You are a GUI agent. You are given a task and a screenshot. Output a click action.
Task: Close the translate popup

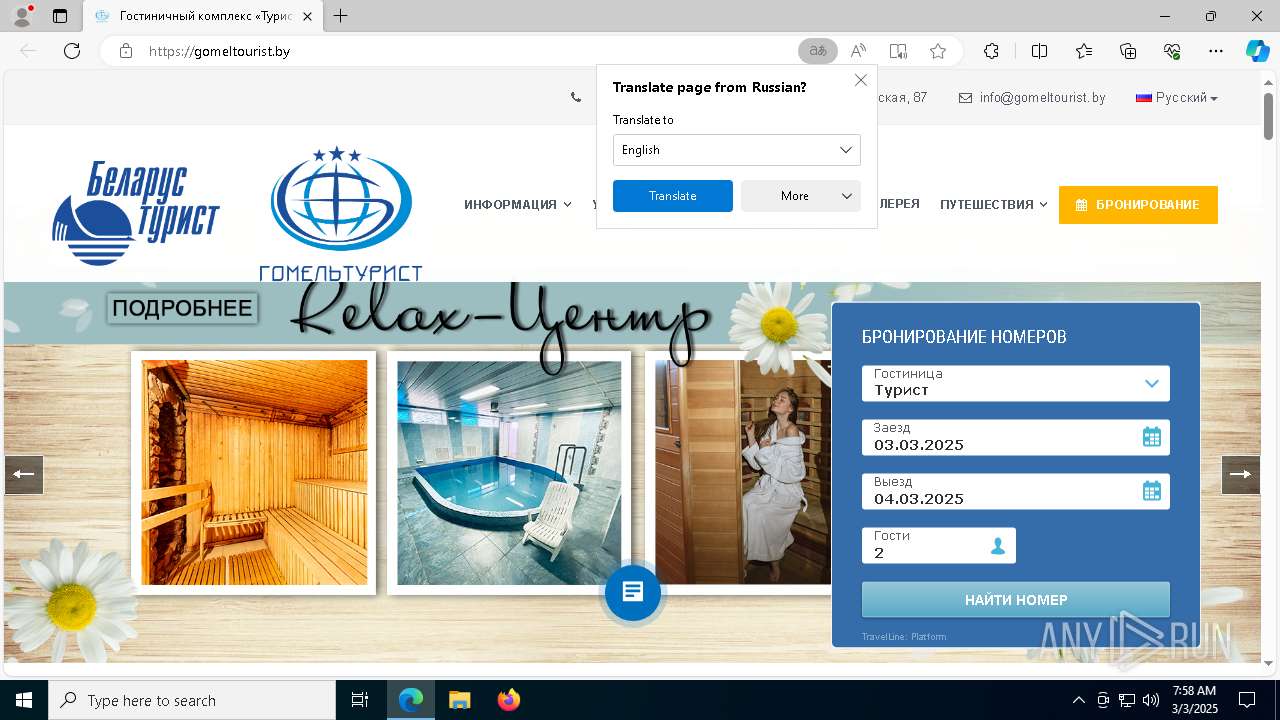[861, 80]
